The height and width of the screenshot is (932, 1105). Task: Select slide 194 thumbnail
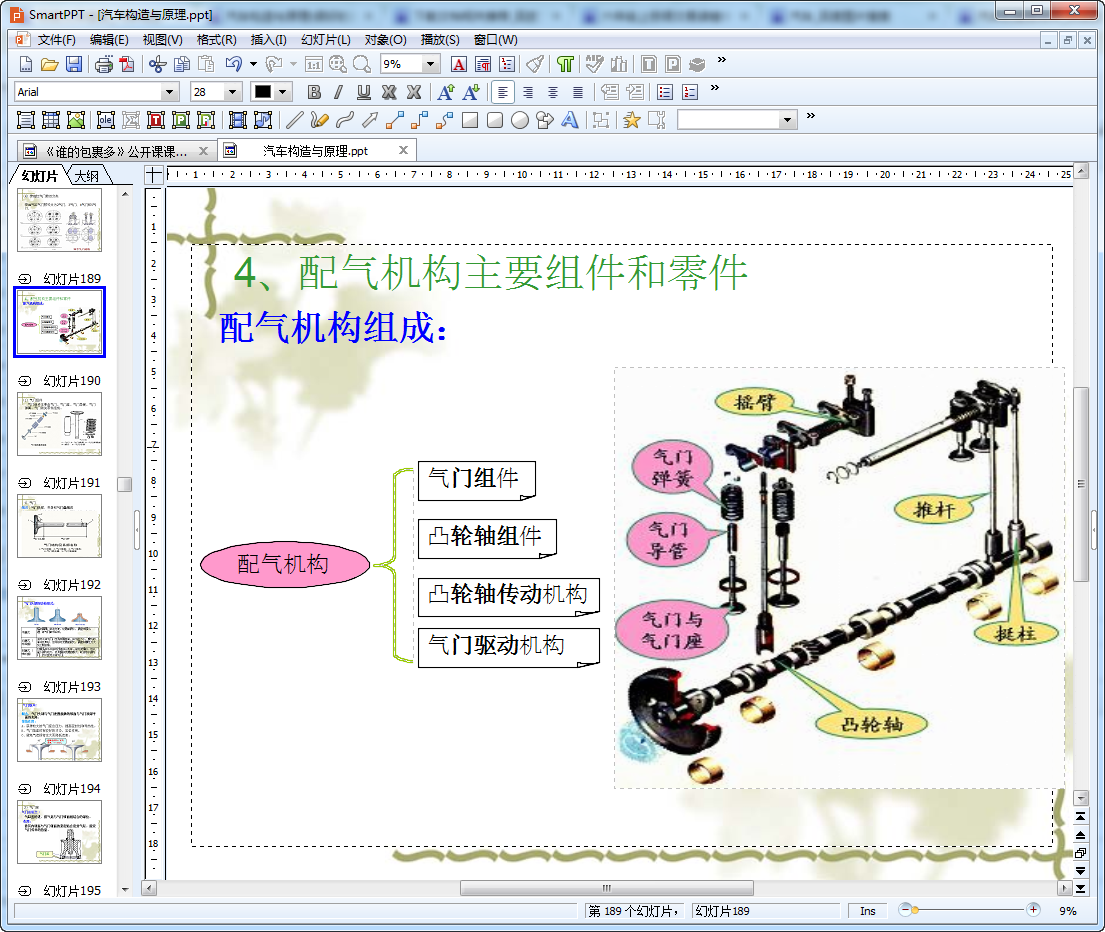59,832
